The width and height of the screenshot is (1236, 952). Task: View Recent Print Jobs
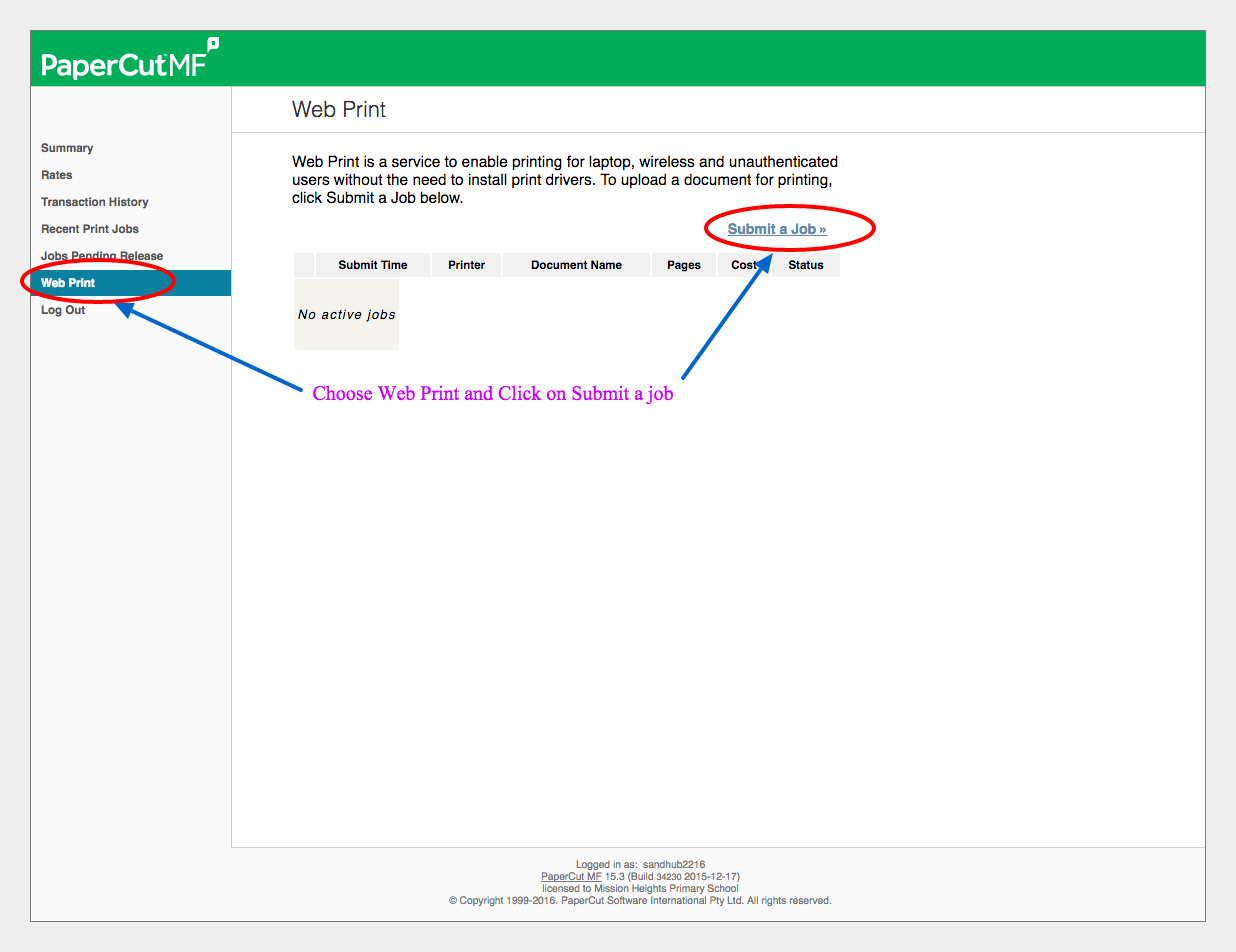[x=90, y=229]
